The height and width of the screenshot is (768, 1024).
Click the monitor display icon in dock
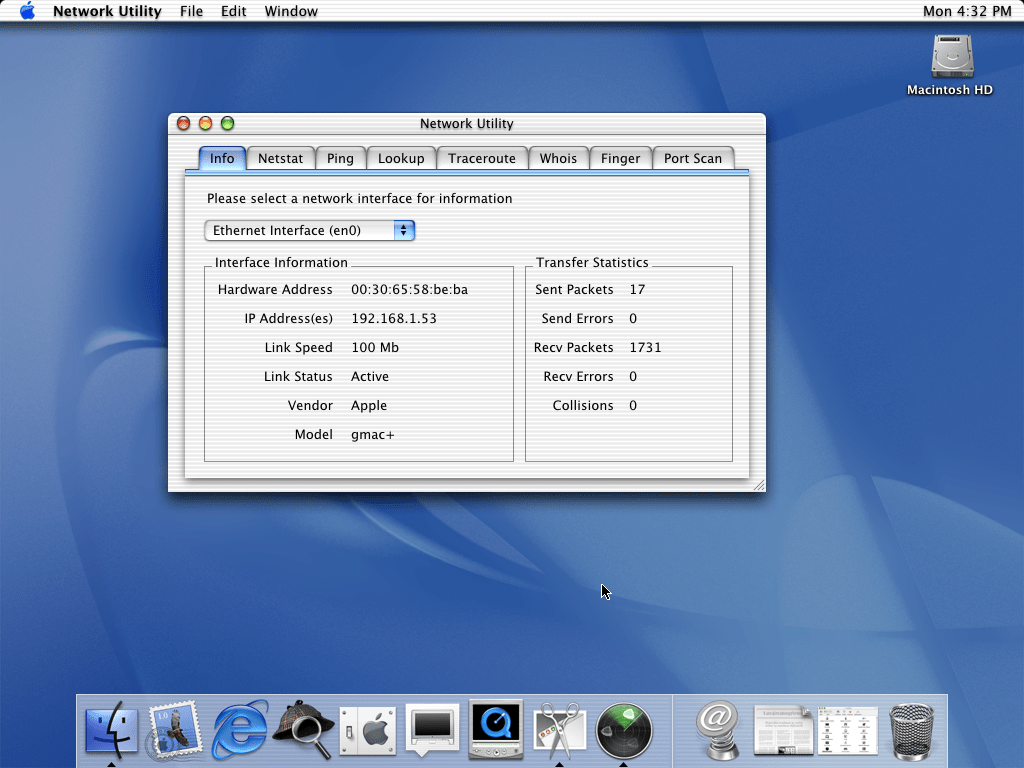[432, 729]
